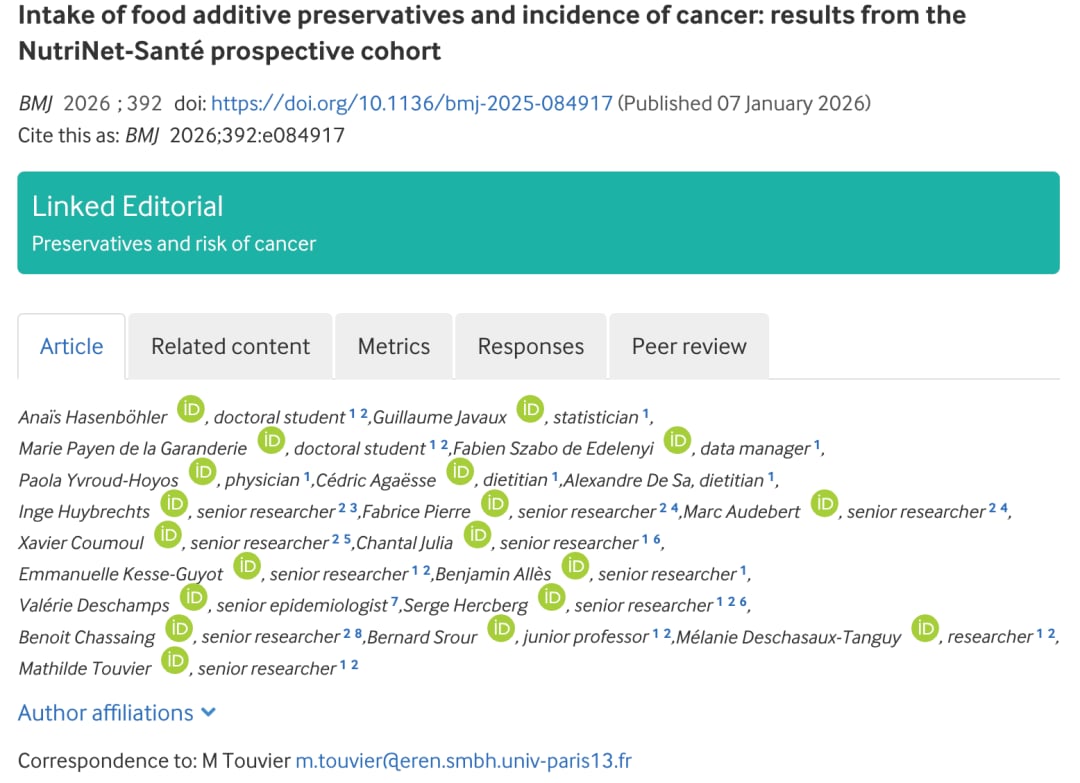Screen dimensions: 1080x783
Task: Open Anaïs Hasenböhler's ORCID iD icon
Action: 191,409
